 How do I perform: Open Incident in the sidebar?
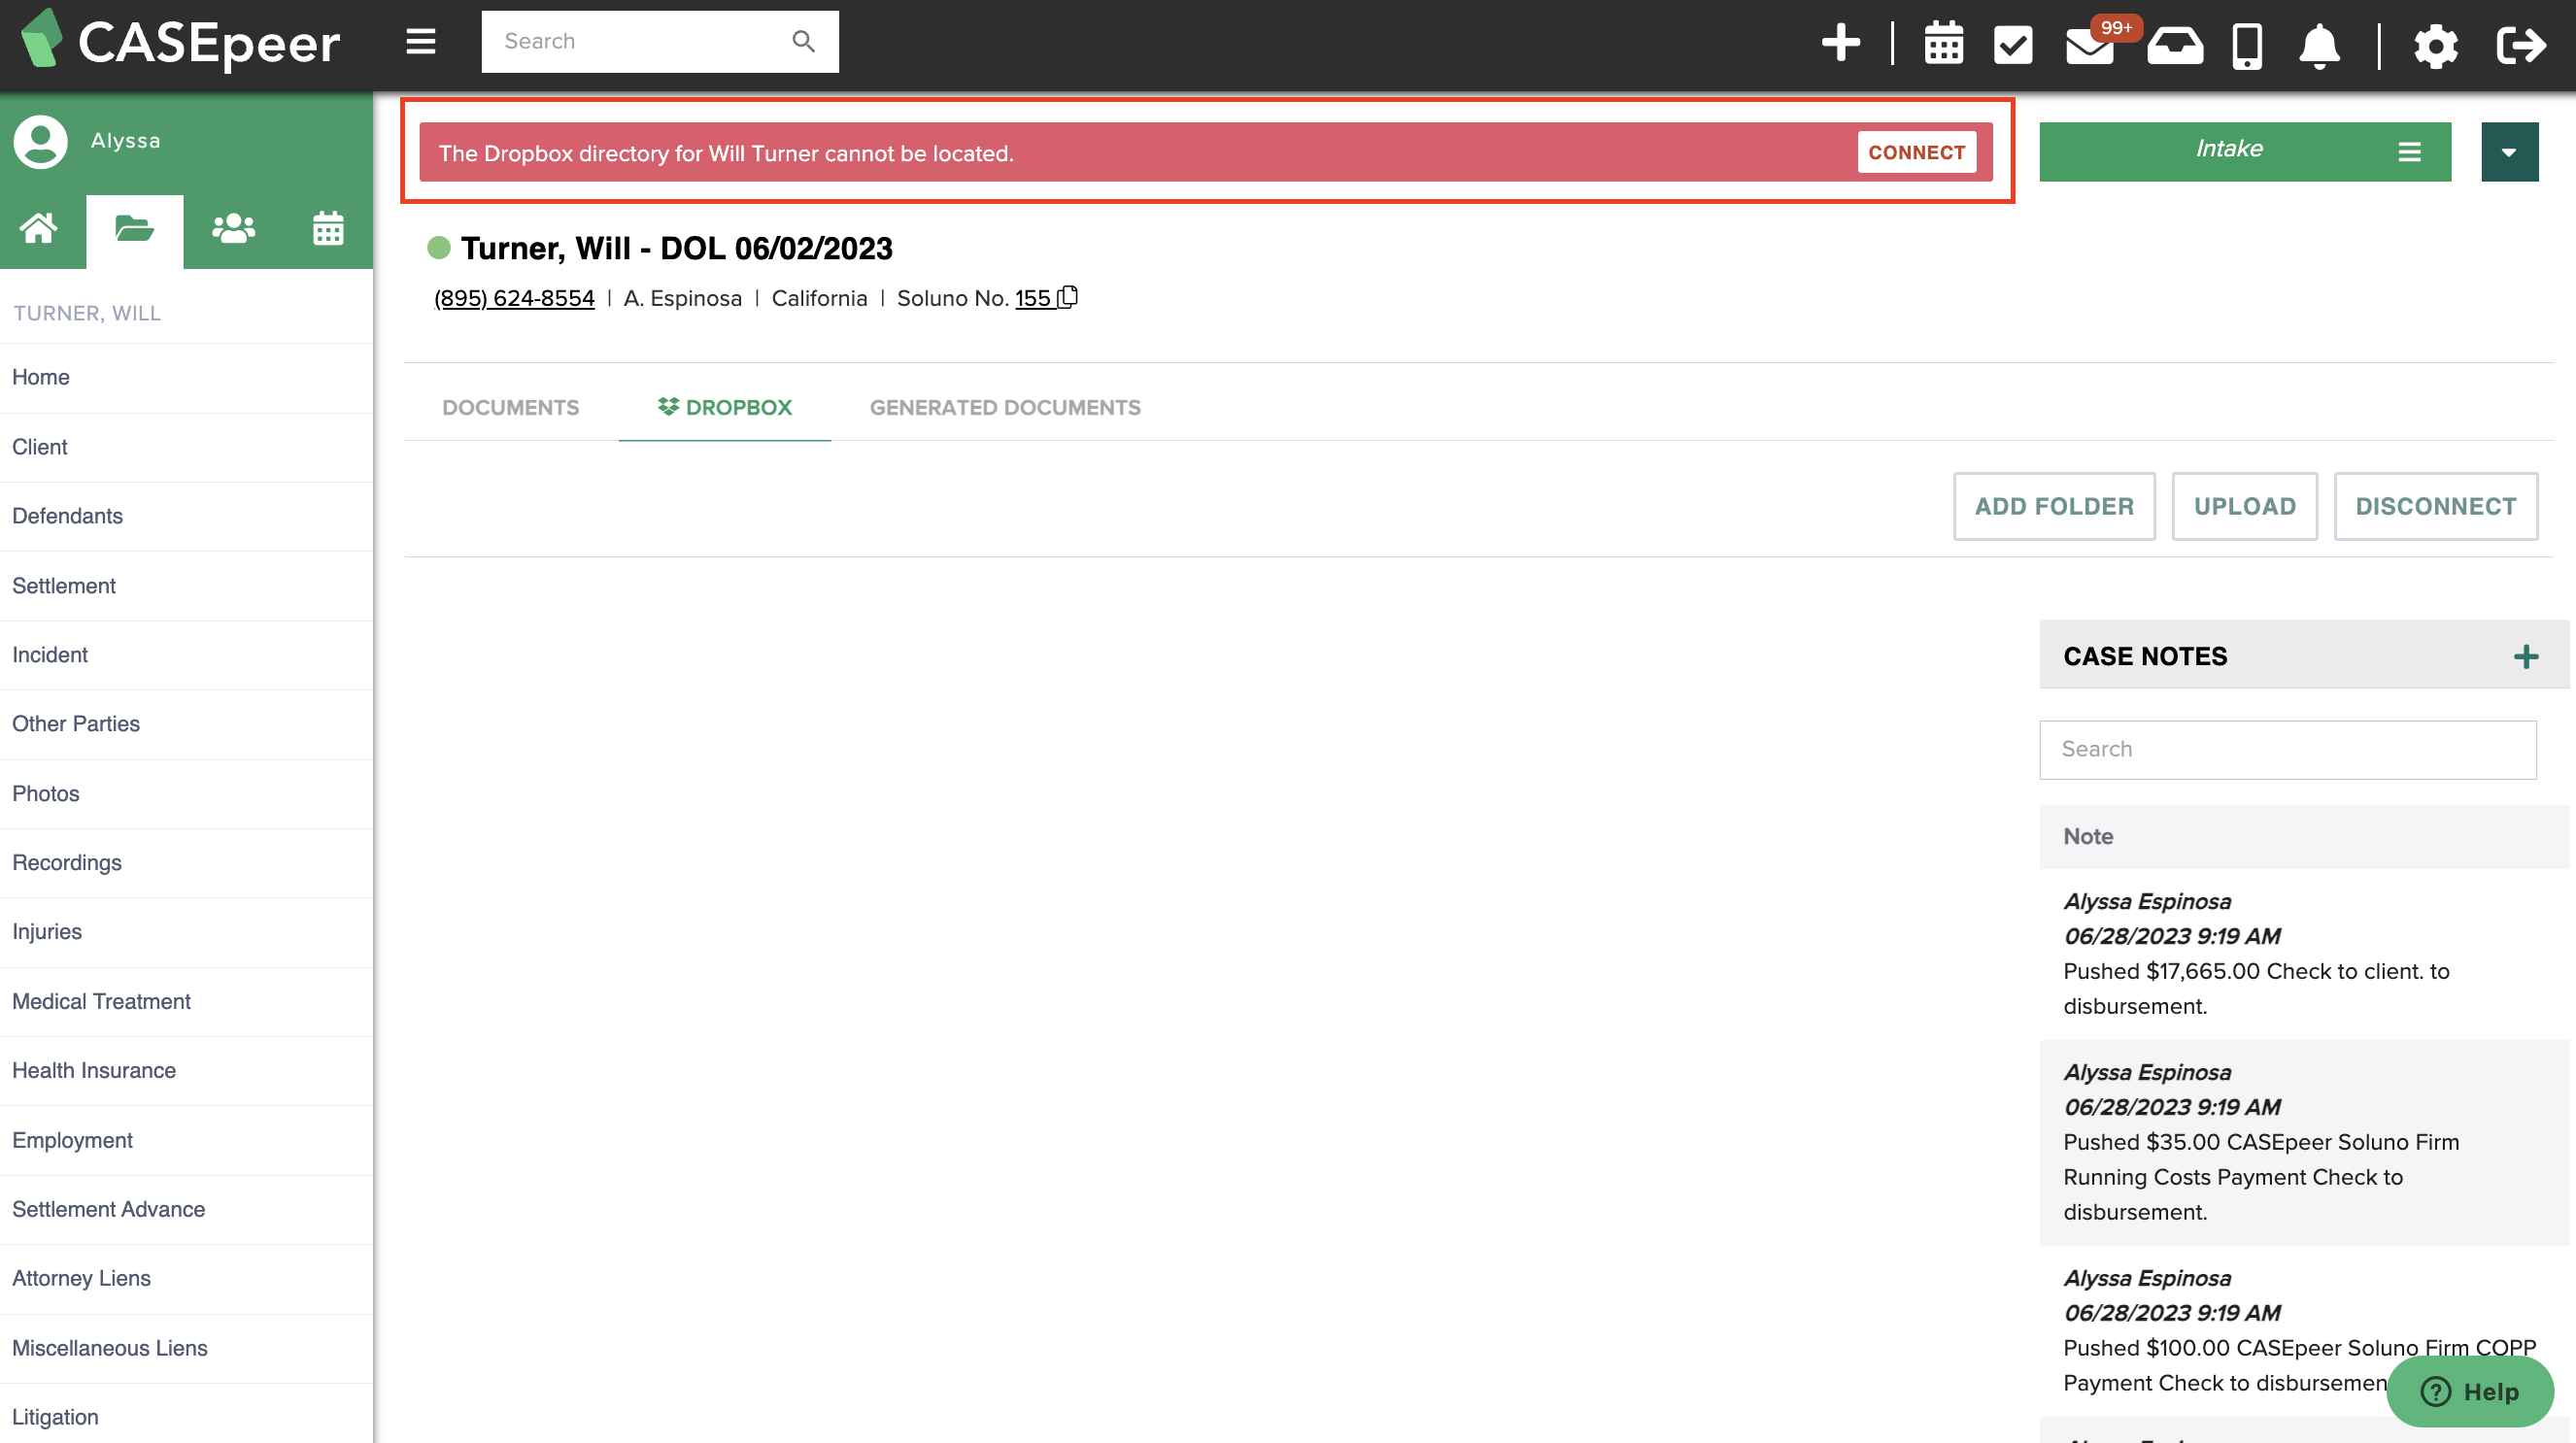point(186,655)
